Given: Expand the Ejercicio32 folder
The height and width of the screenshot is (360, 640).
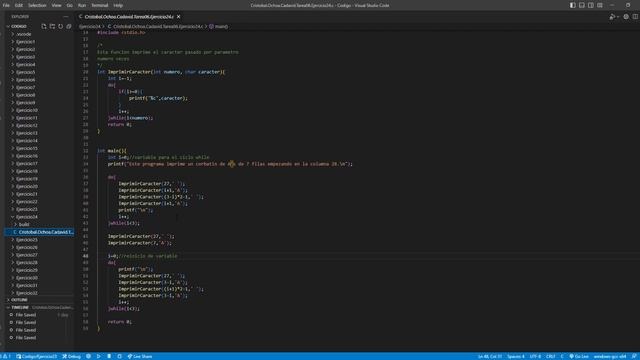Looking at the screenshot, I should [27, 293].
